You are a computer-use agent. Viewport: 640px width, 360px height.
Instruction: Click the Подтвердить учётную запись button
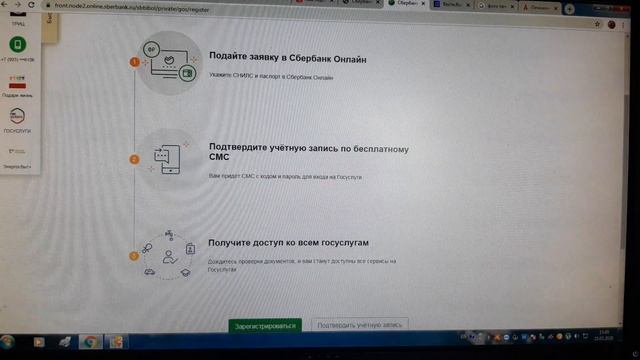pyautogui.click(x=360, y=325)
